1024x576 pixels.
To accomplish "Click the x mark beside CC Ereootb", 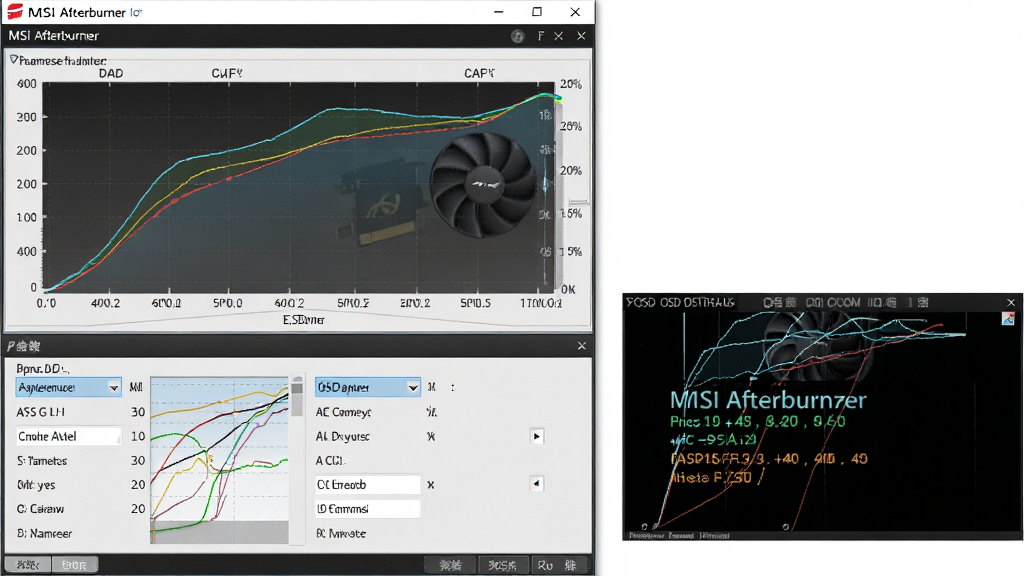I will point(430,485).
